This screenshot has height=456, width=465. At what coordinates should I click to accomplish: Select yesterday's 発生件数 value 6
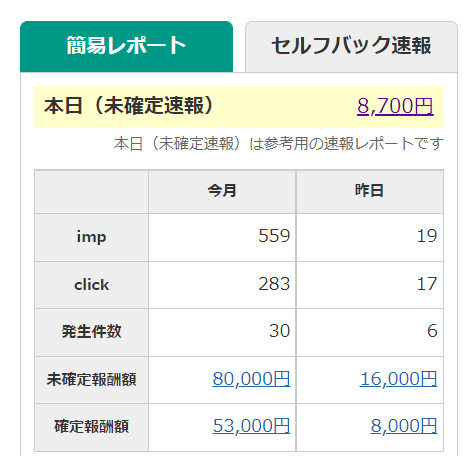432,331
